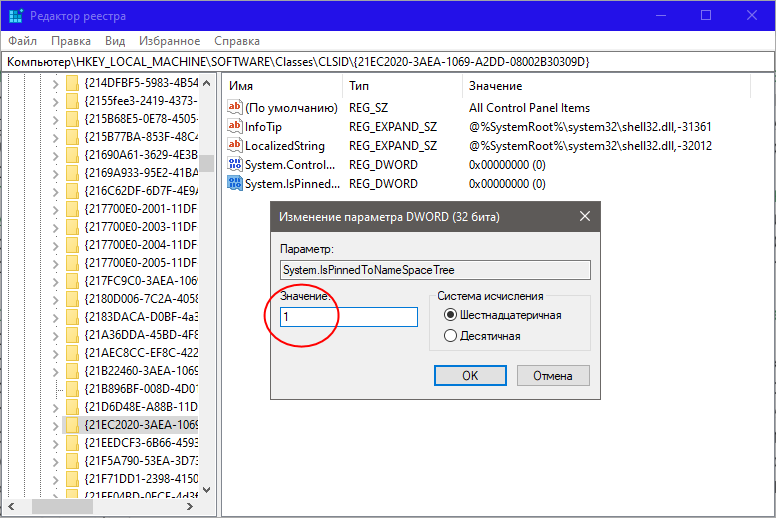Click the System.Control DWORD value icon
776x518 pixels.
coord(235,165)
